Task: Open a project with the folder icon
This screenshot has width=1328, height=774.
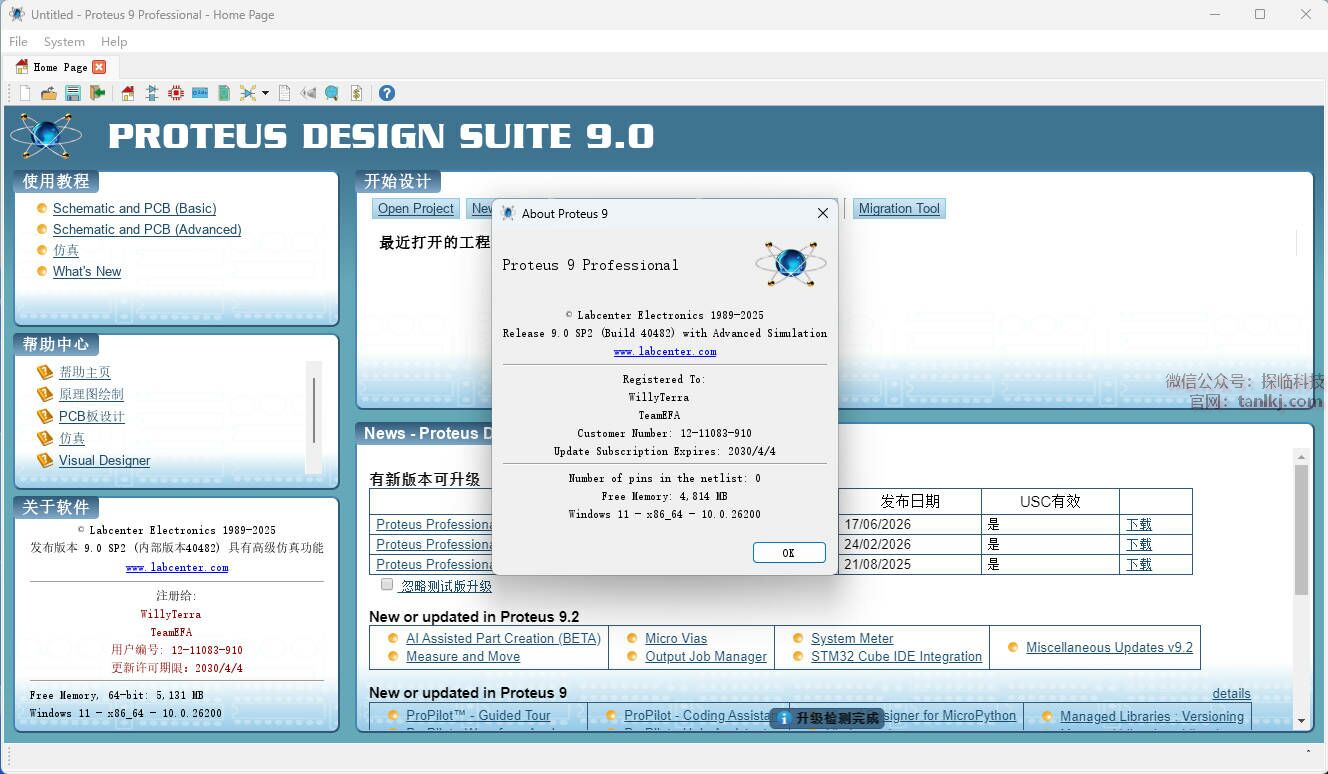Action: [48, 93]
